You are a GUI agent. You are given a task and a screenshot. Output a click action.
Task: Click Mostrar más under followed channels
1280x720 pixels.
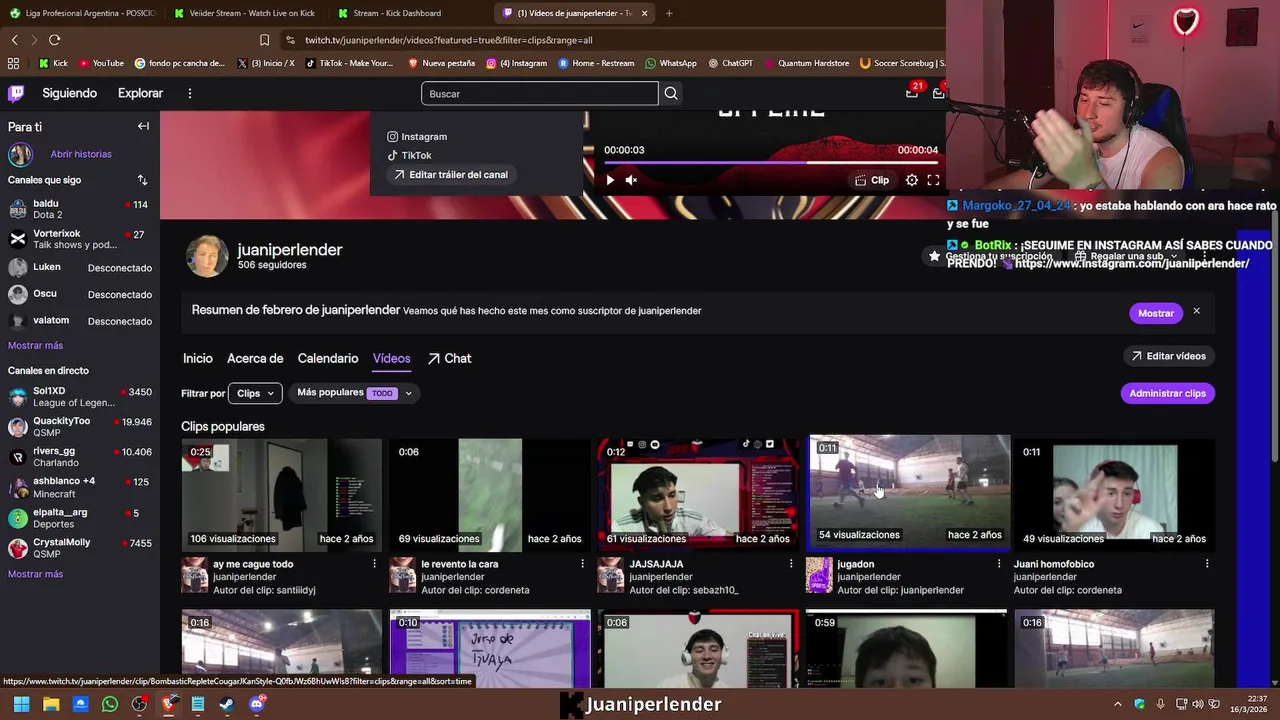point(35,345)
